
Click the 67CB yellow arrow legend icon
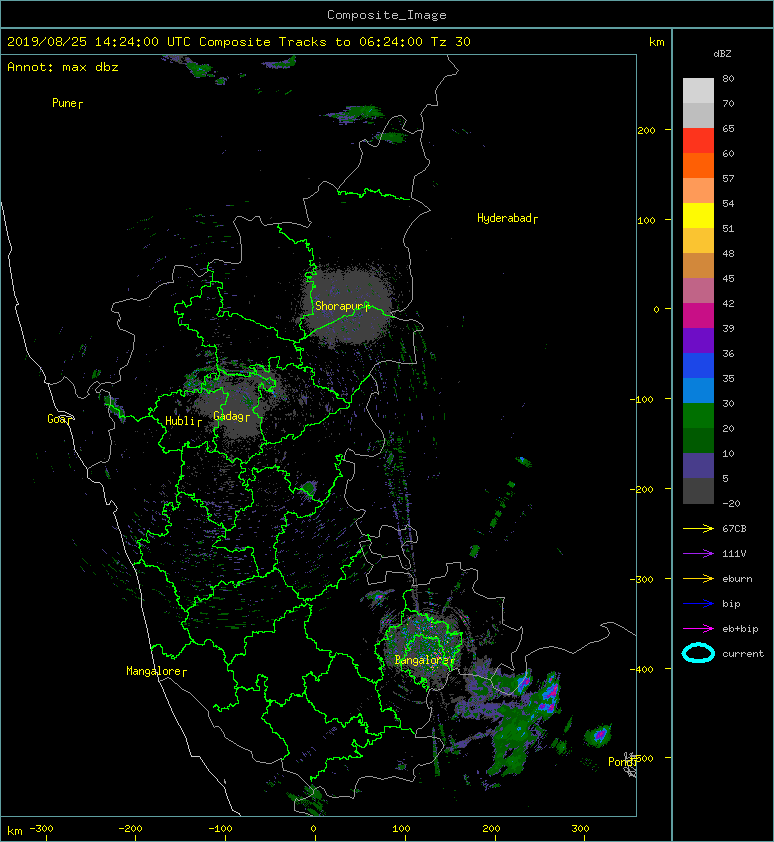[698, 529]
